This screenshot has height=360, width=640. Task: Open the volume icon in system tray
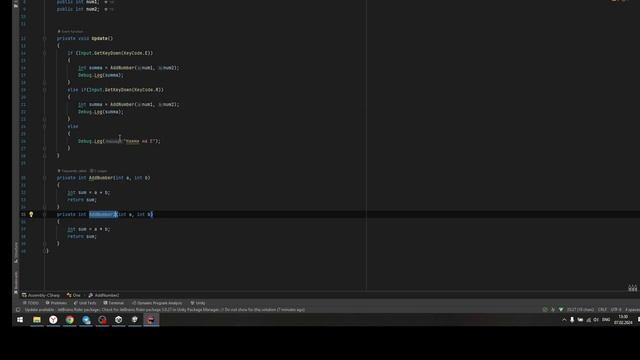[x=596, y=320]
